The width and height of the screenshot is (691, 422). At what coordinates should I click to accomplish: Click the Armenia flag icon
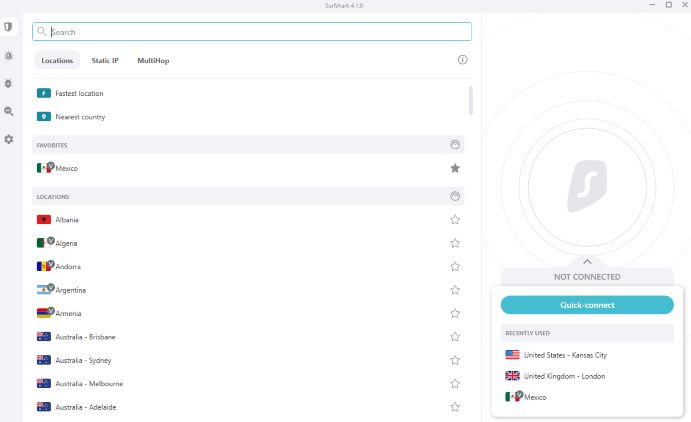tap(44, 313)
